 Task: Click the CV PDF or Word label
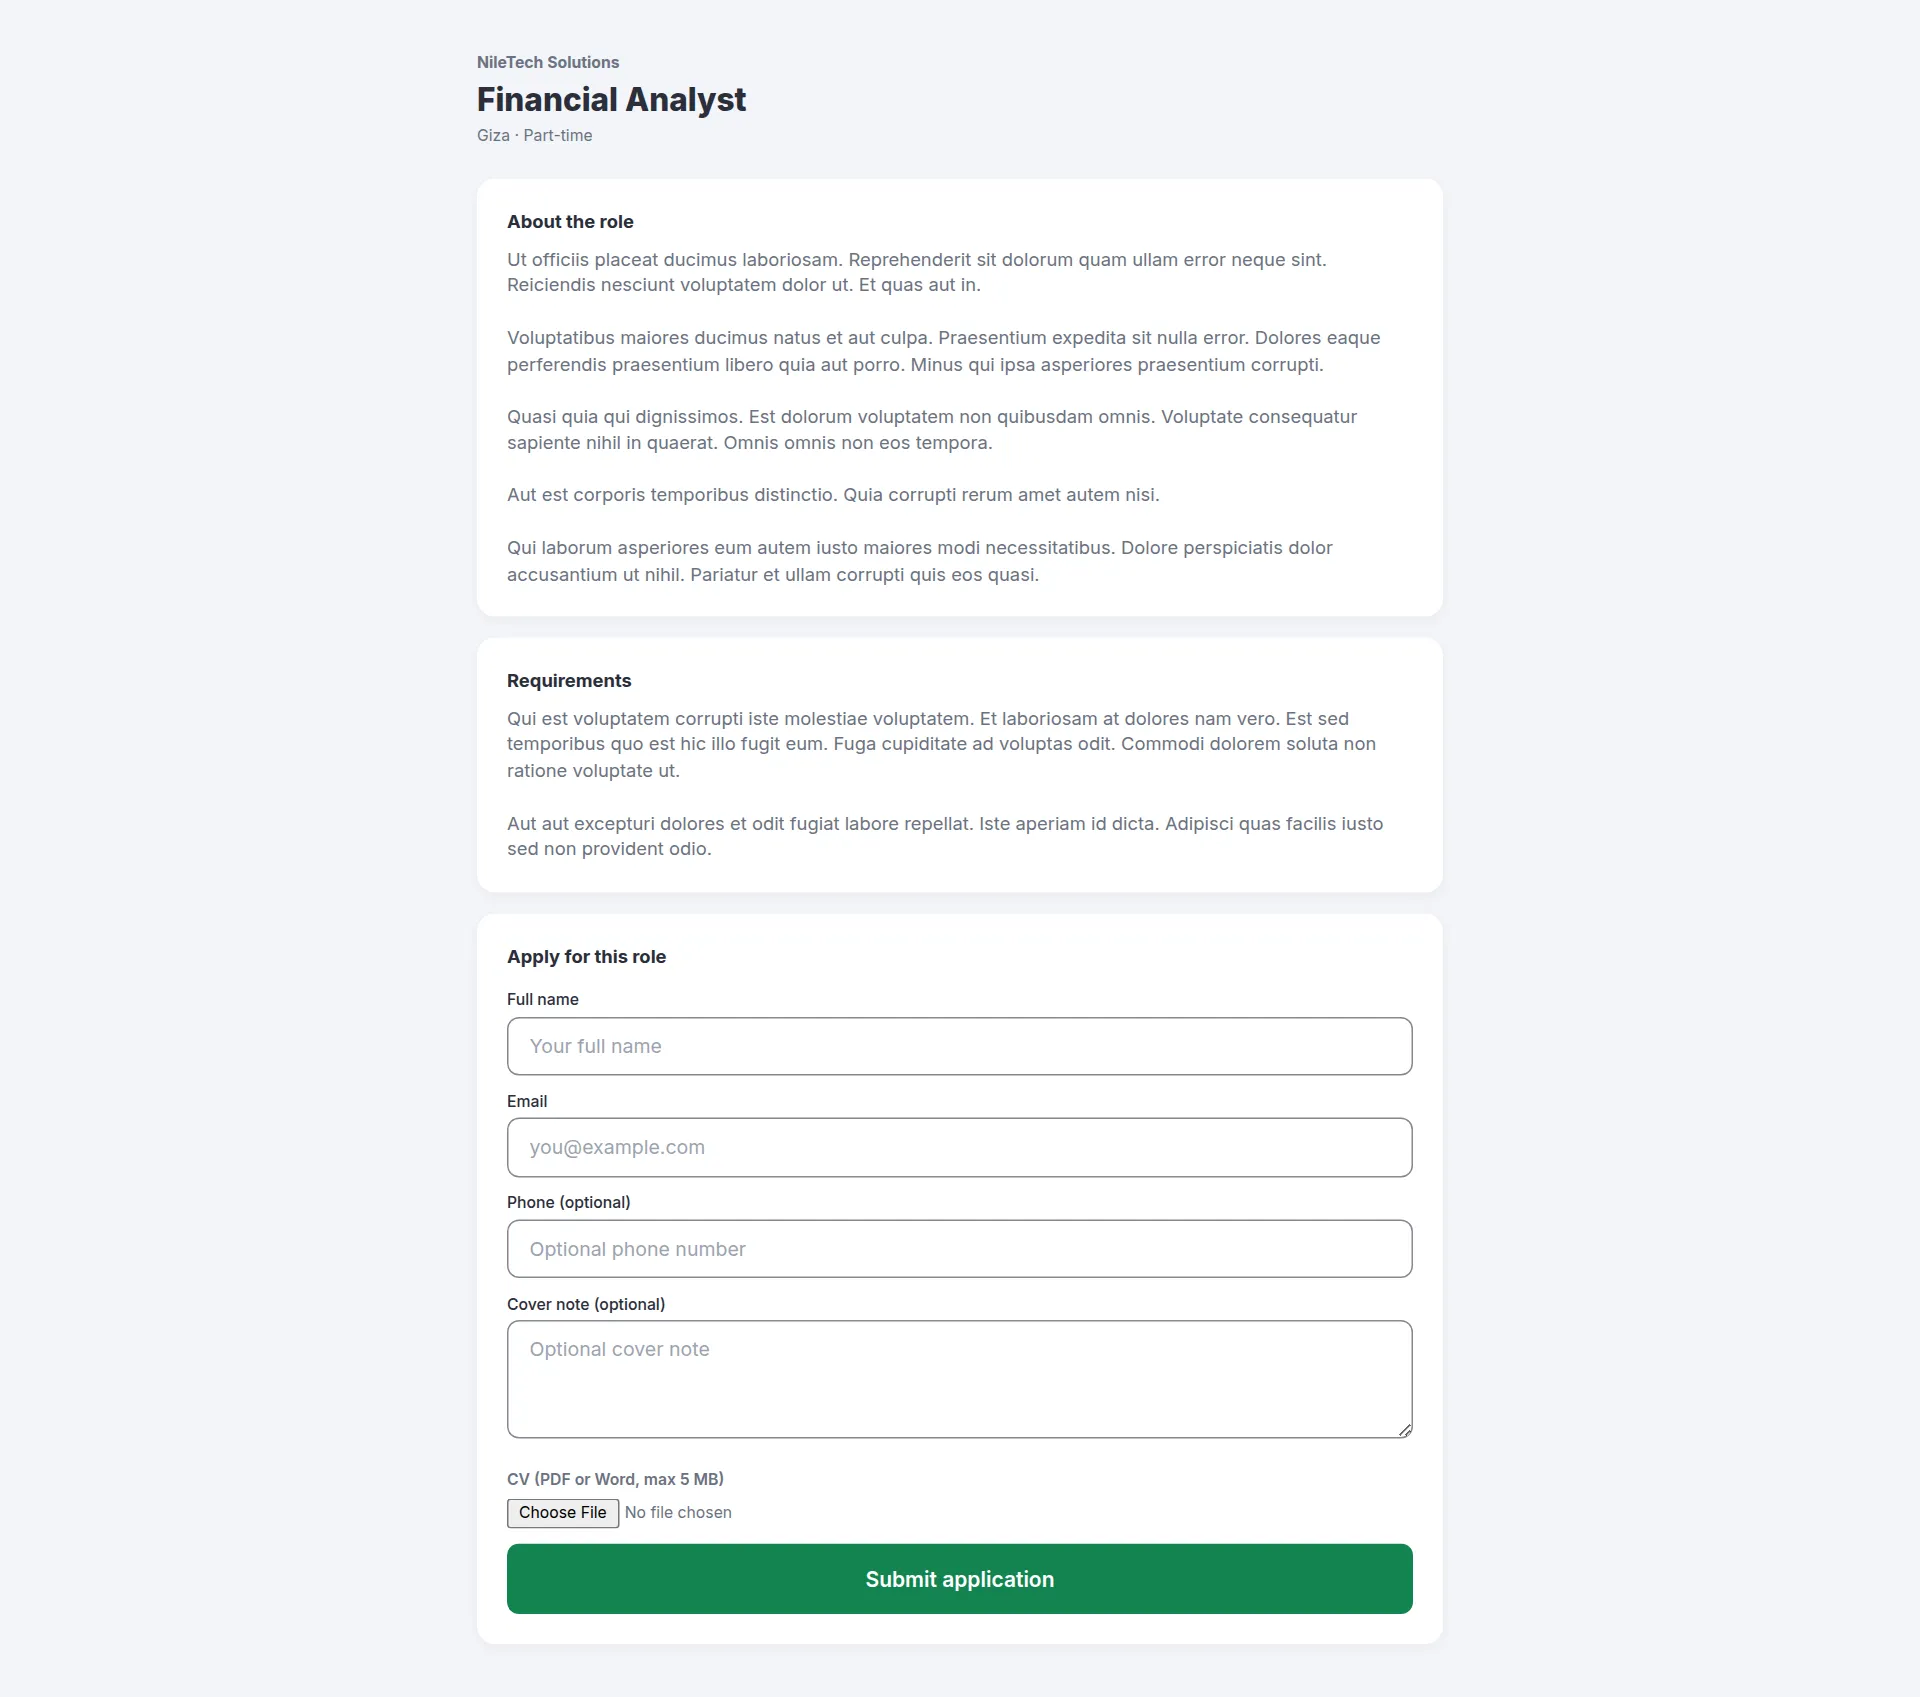[615, 1479]
